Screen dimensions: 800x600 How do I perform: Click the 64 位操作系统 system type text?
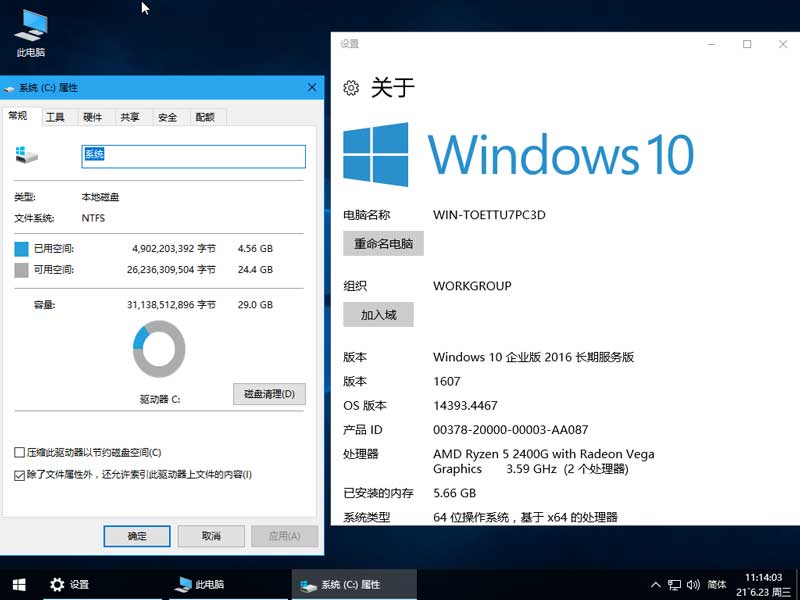[x=525, y=517]
